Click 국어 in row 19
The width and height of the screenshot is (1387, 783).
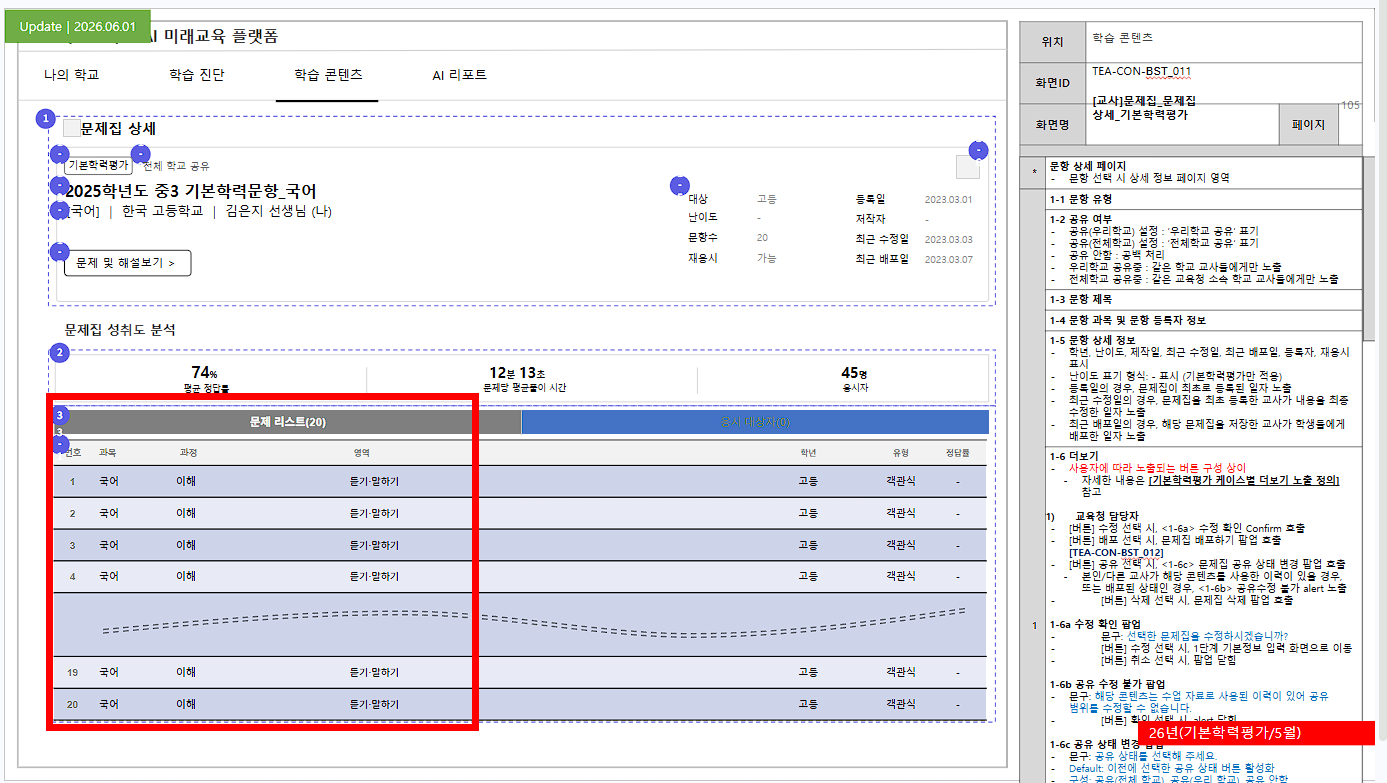tap(108, 672)
